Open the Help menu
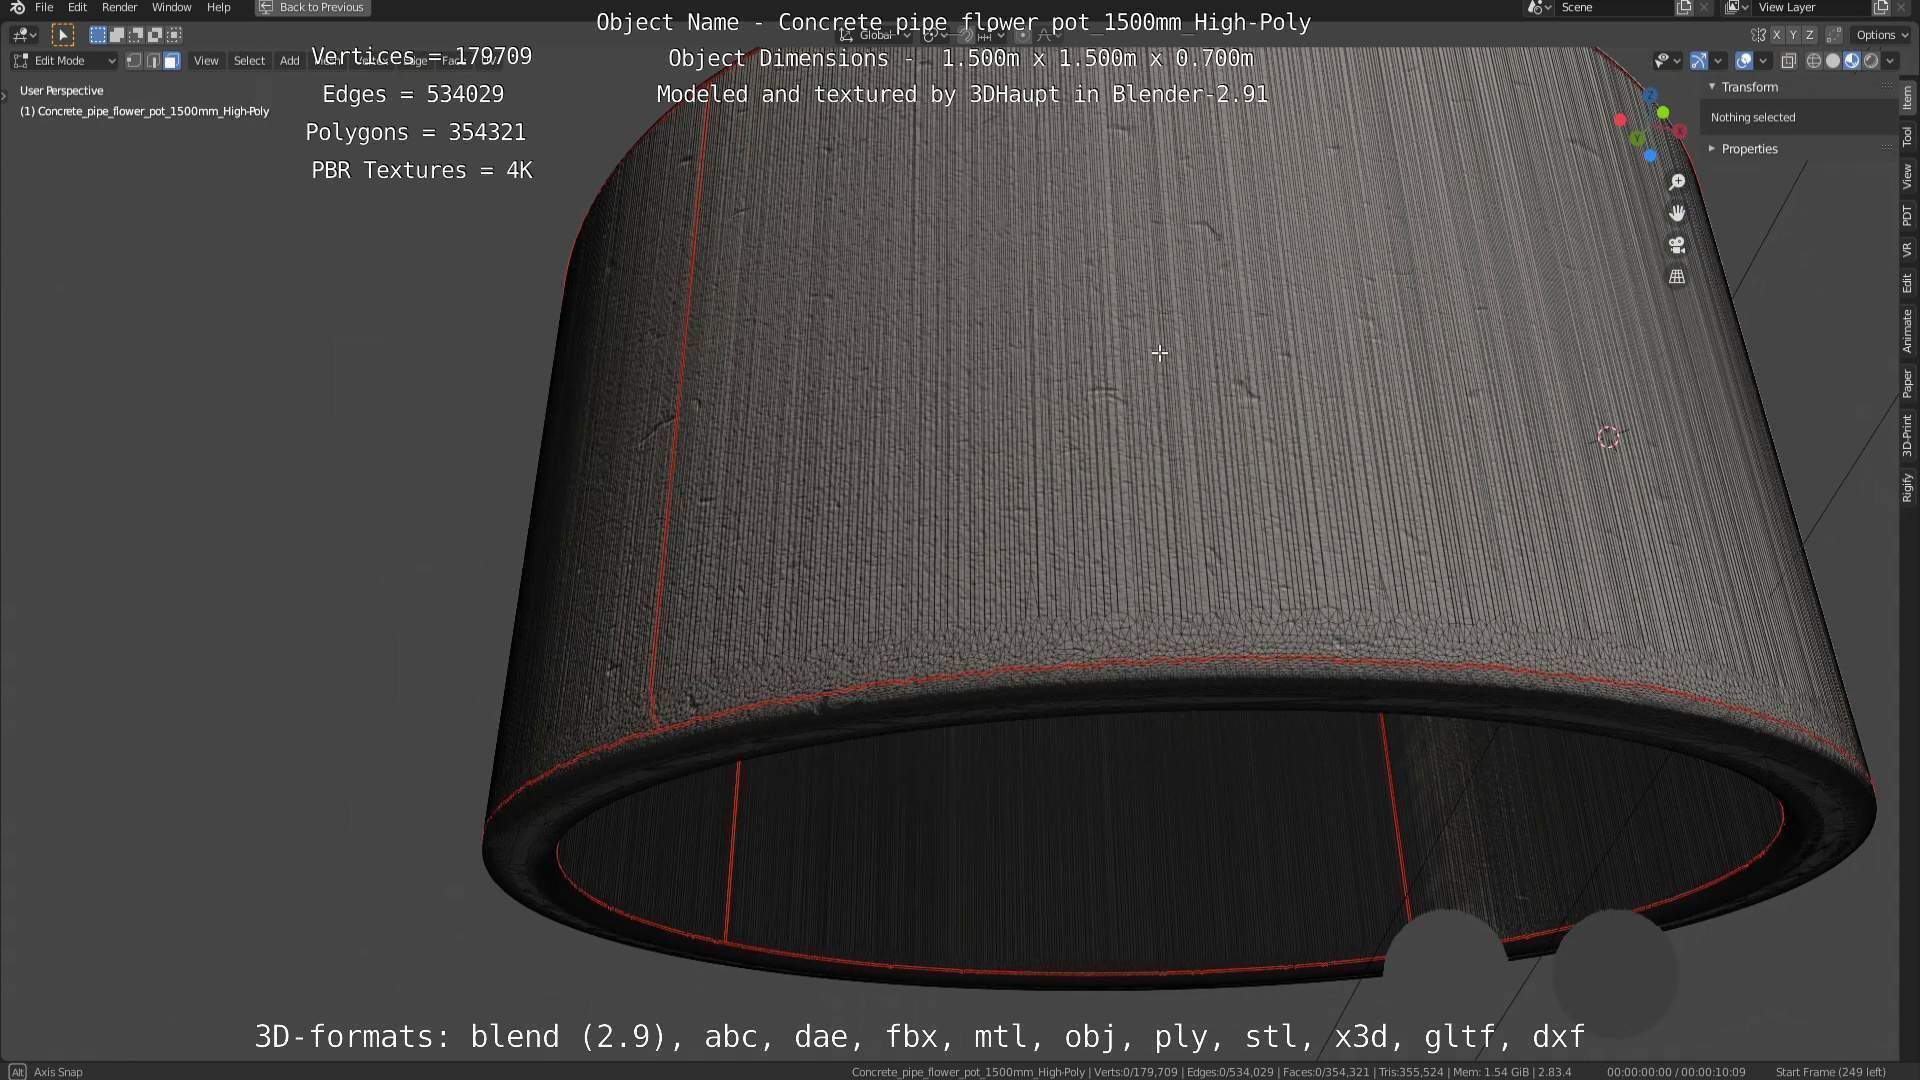 (218, 7)
